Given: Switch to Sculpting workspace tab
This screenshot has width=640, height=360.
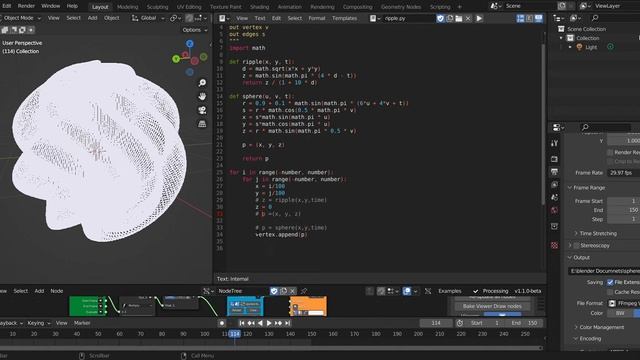Looking at the screenshot, I should pyautogui.click(x=157, y=7).
